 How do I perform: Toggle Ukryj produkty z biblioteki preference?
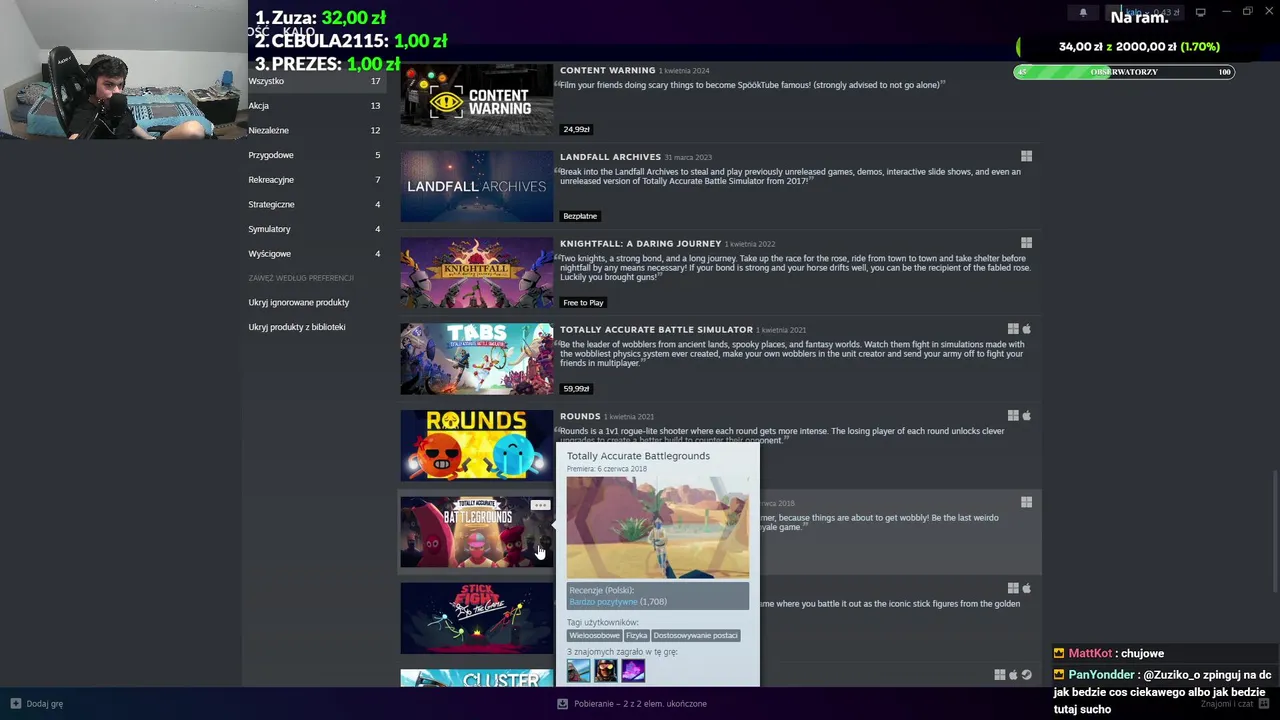click(296, 327)
